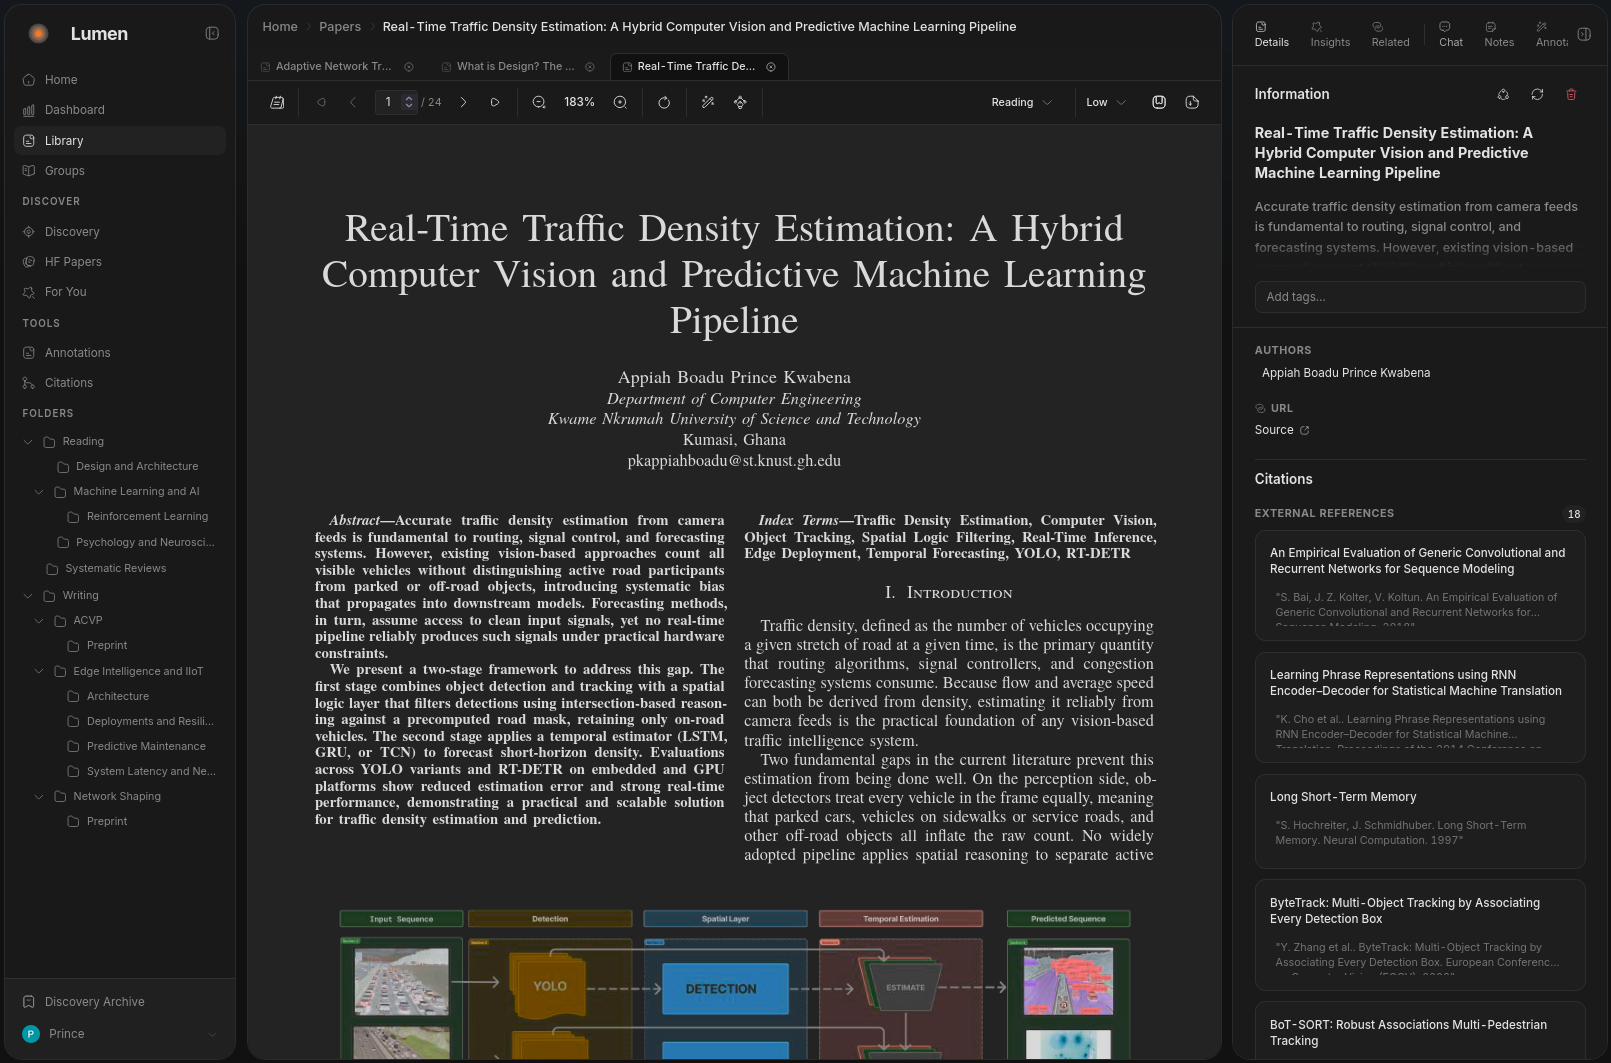Viewport: 1611px width, 1063px height.
Task: Delete the paper with the red trash icon
Action: pyautogui.click(x=1571, y=94)
